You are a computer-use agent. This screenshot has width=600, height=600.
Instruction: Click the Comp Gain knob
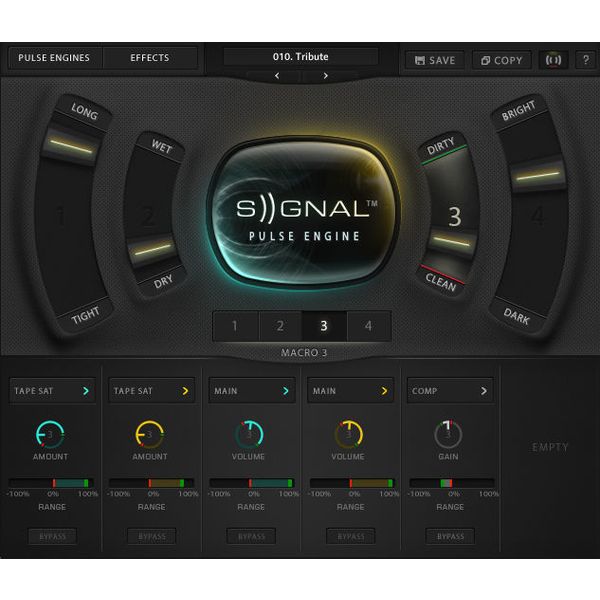point(448,435)
